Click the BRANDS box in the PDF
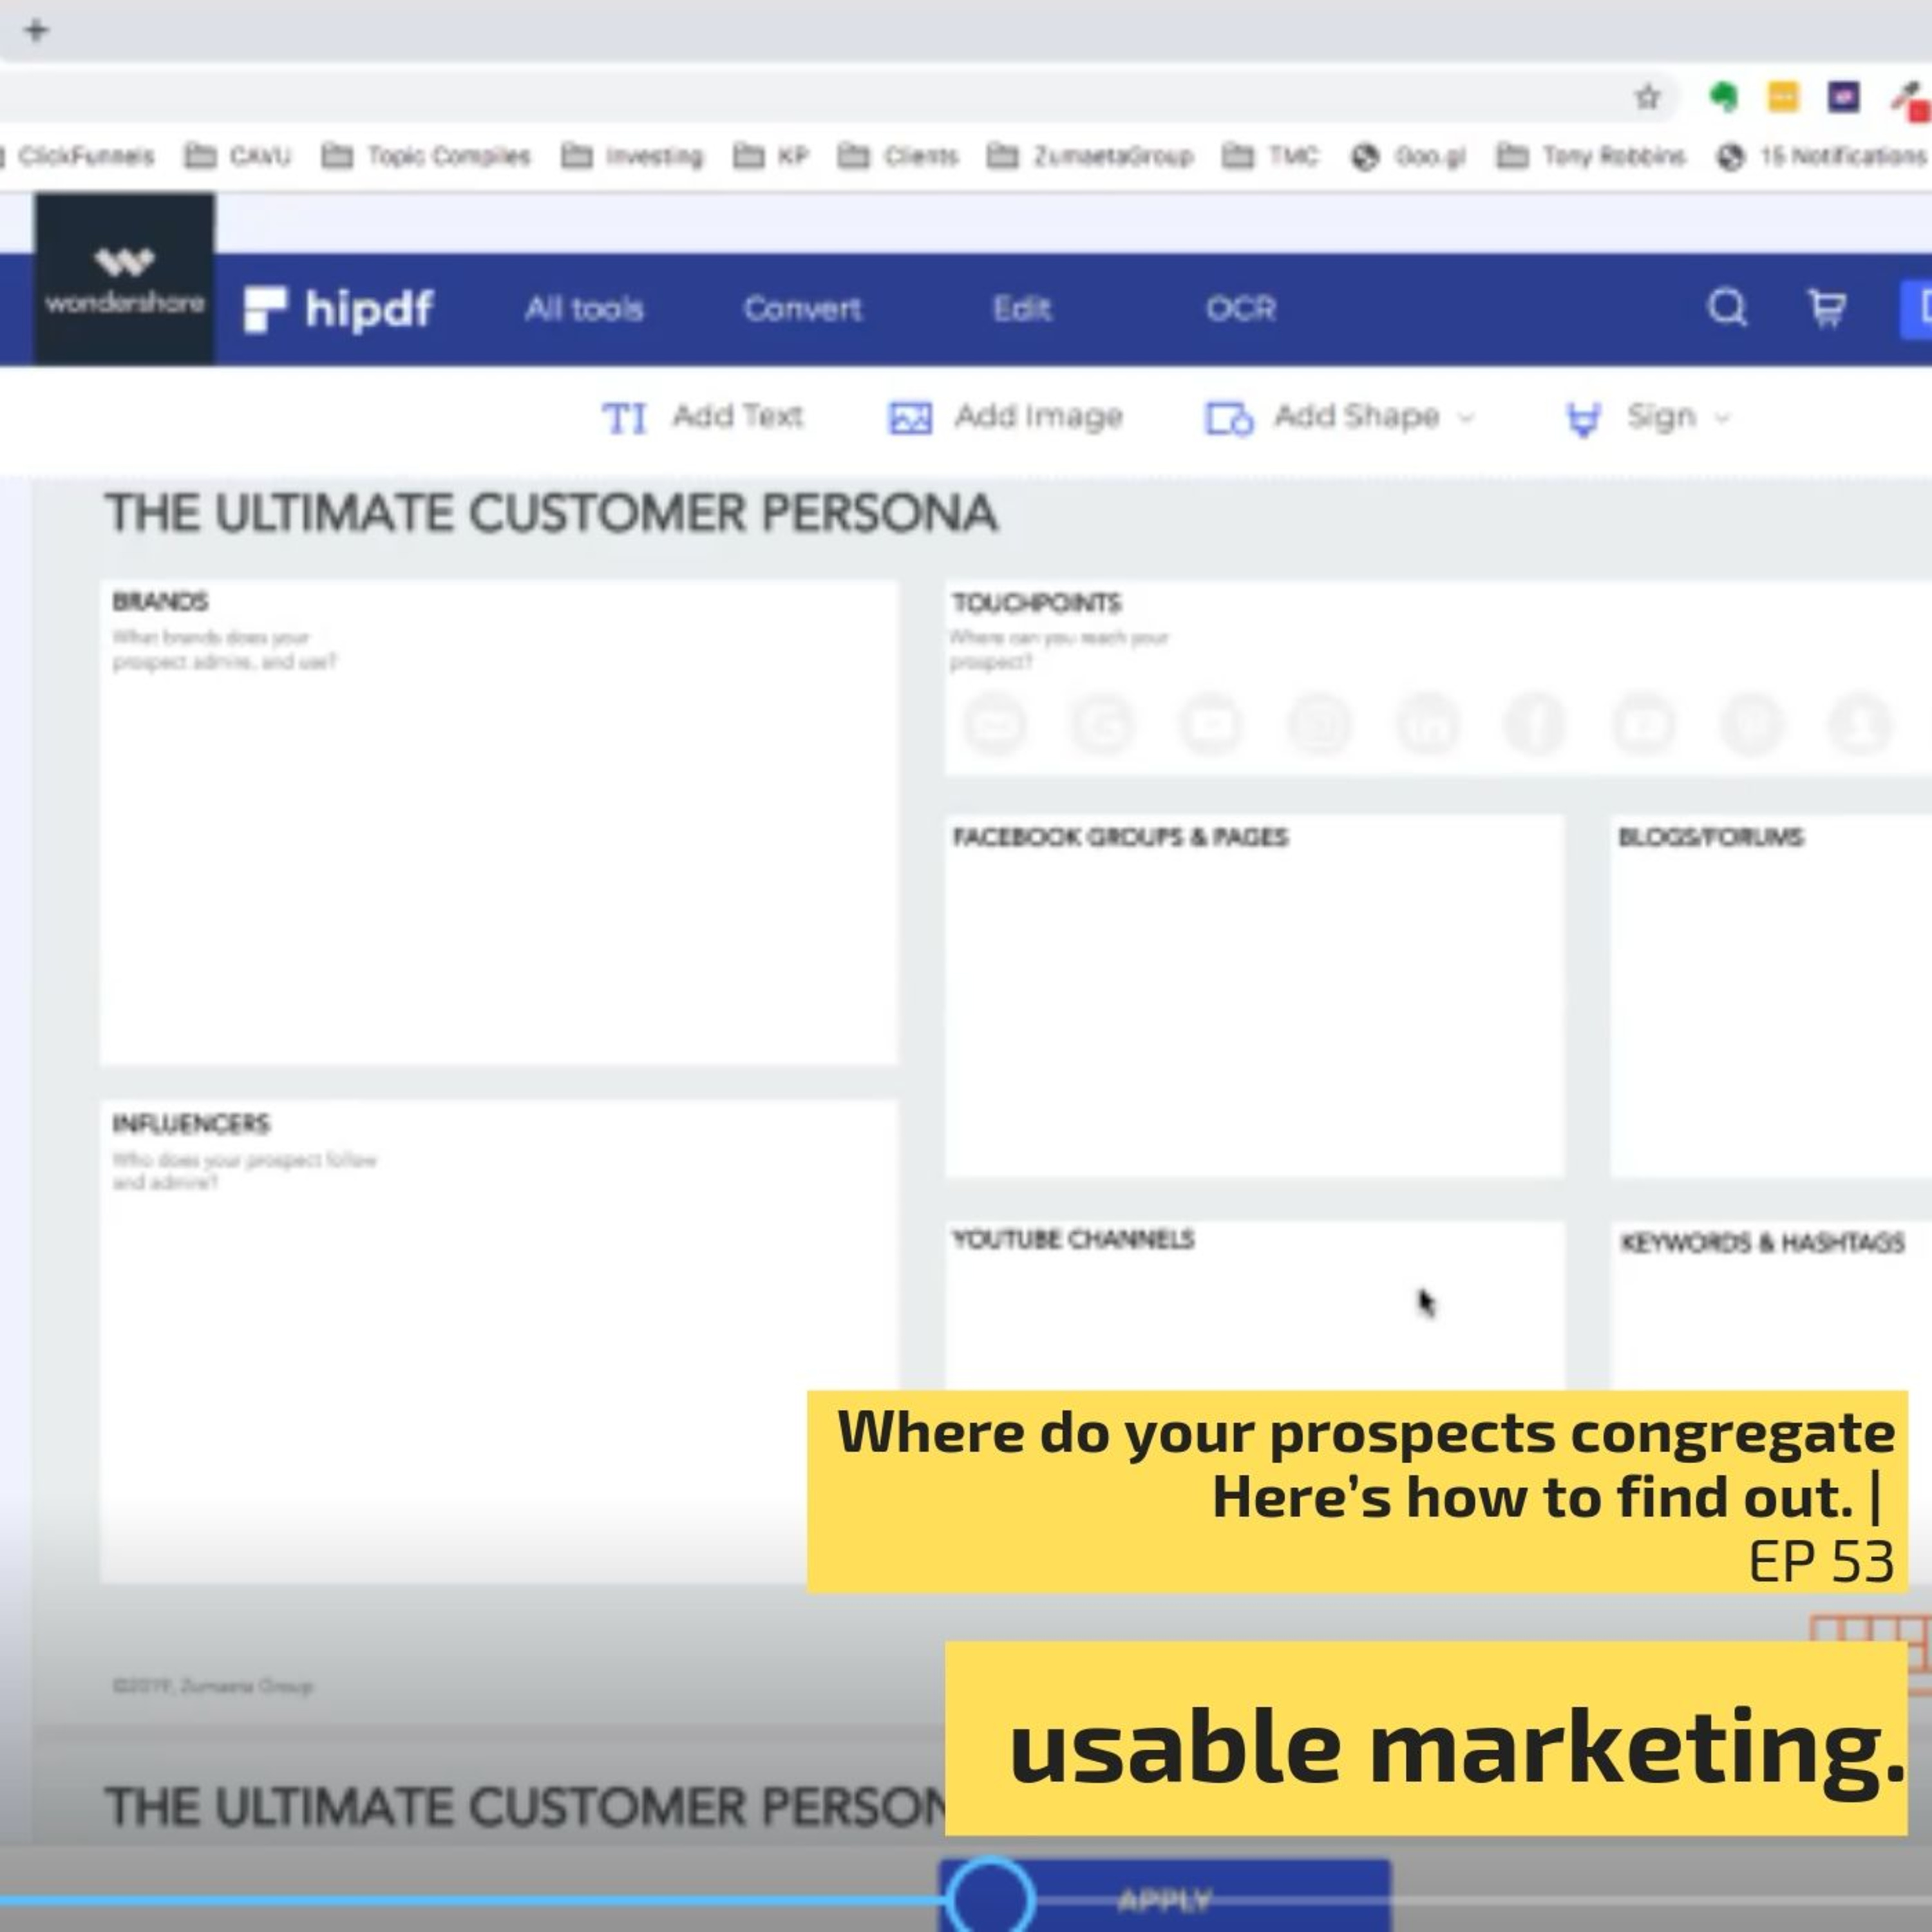The width and height of the screenshot is (1932, 1932). click(x=499, y=823)
